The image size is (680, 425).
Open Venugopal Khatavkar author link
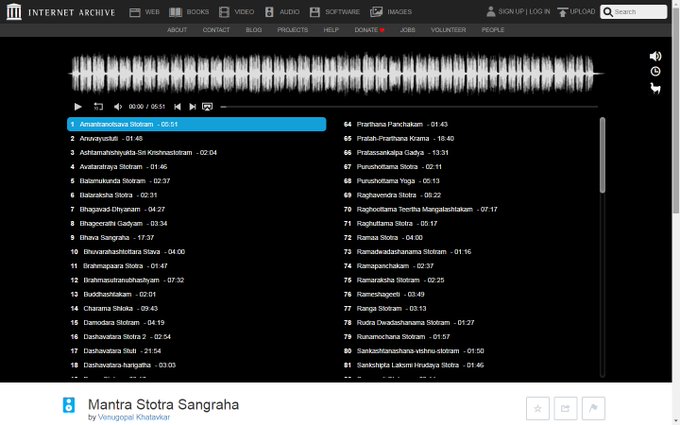click(134, 417)
